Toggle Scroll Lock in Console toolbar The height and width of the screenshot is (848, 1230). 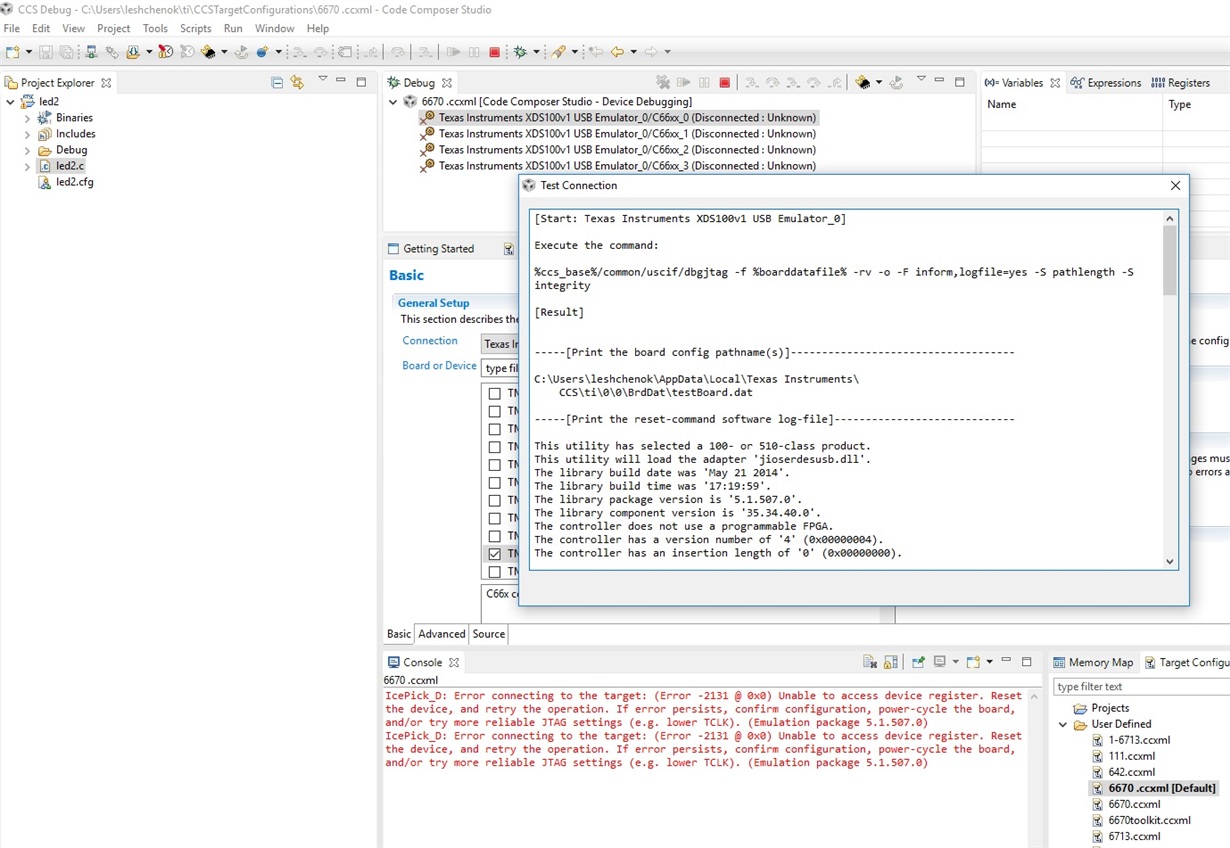pyautogui.click(x=891, y=662)
